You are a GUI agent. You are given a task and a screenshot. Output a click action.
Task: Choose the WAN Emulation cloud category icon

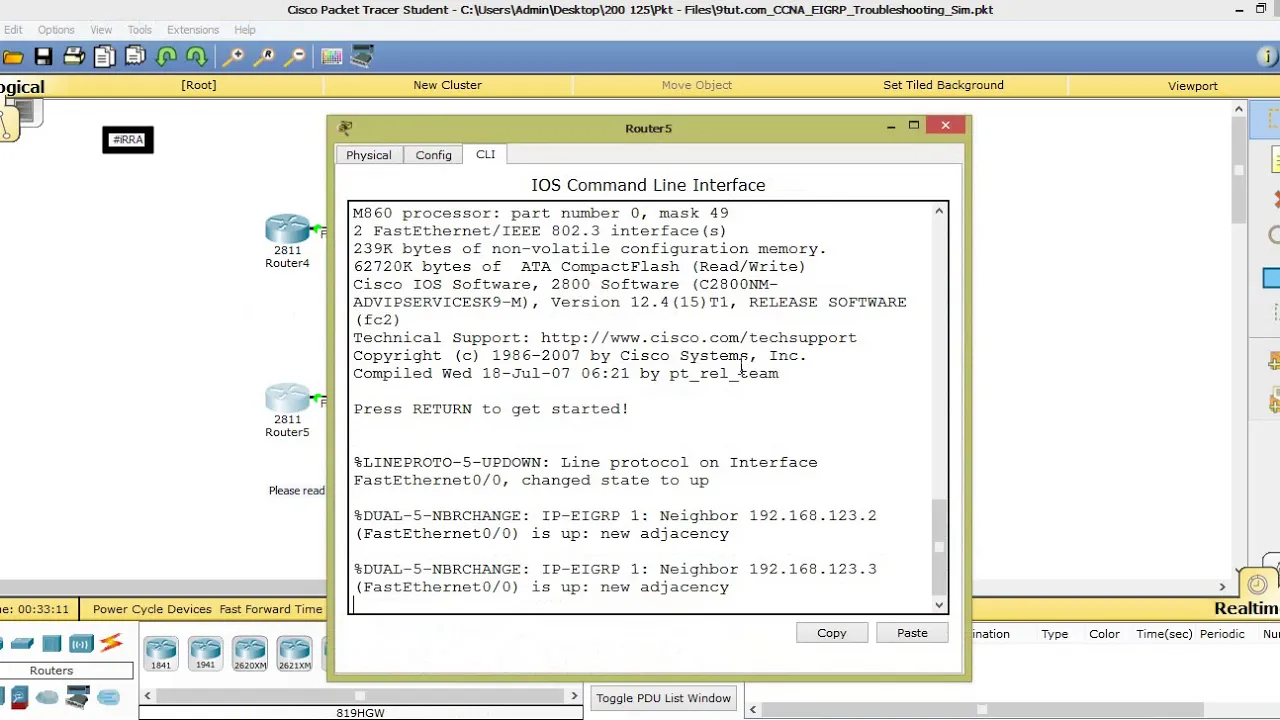(47, 697)
